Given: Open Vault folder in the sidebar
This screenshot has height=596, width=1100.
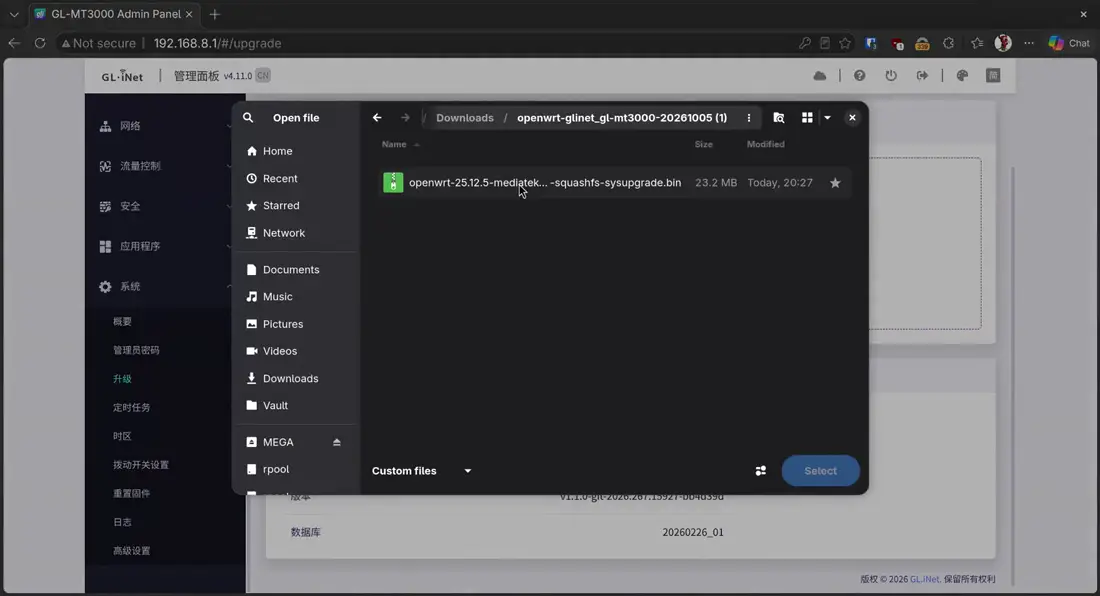Looking at the screenshot, I should 297,406.
